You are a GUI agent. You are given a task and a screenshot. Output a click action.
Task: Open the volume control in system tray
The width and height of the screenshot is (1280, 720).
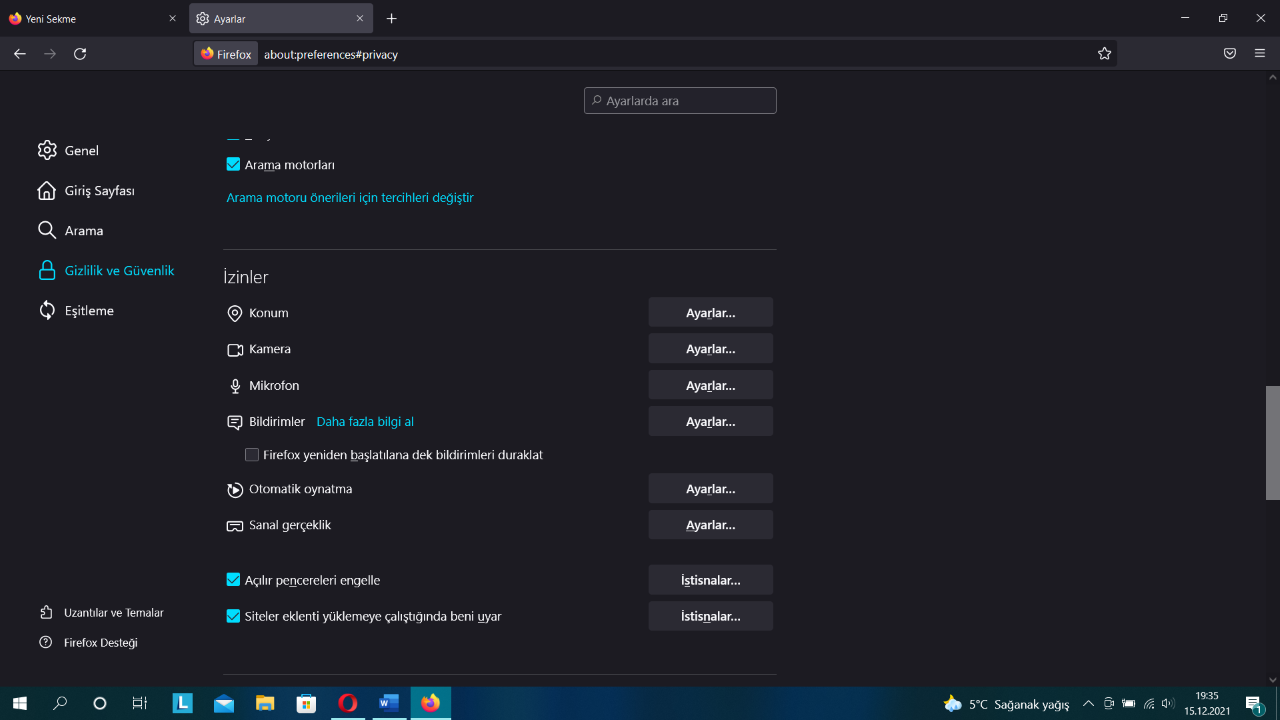[x=1168, y=704]
